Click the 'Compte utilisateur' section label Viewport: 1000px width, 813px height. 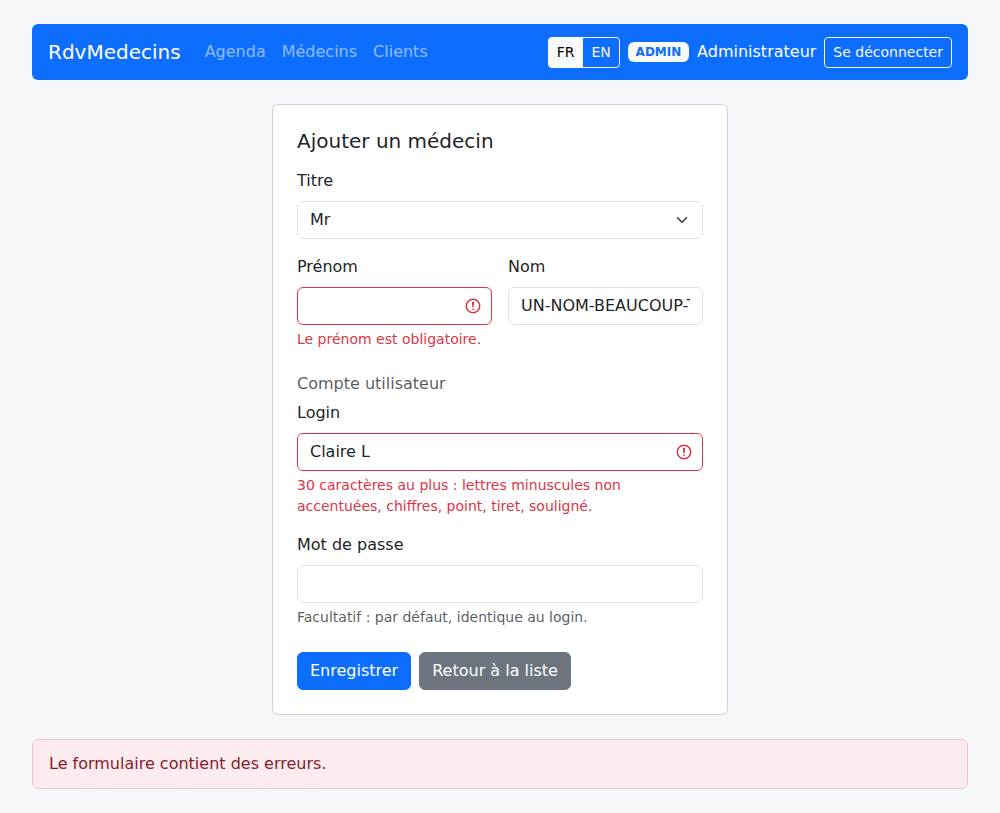pyautogui.click(x=371, y=383)
